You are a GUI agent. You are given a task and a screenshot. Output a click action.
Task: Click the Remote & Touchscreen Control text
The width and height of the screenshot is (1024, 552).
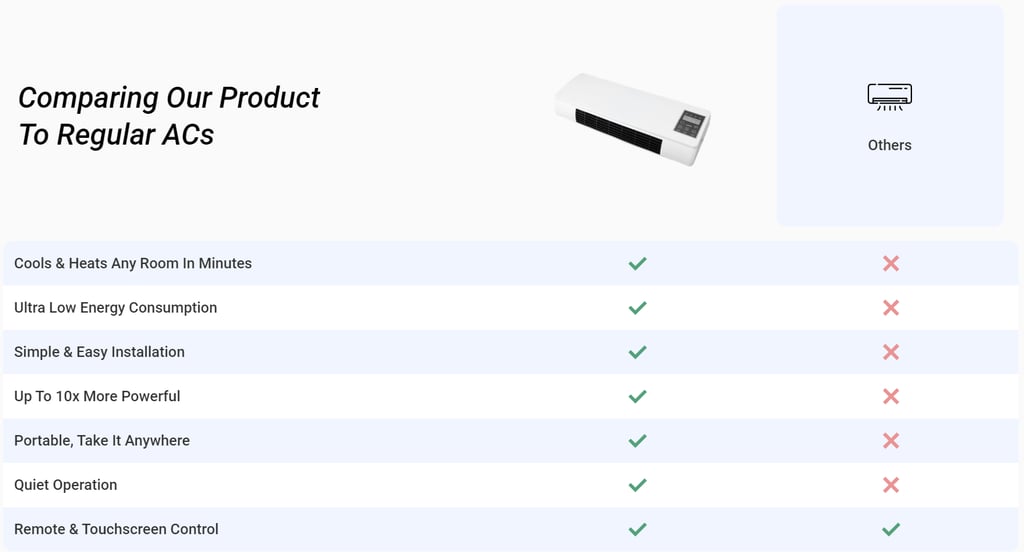[x=116, y=529]
